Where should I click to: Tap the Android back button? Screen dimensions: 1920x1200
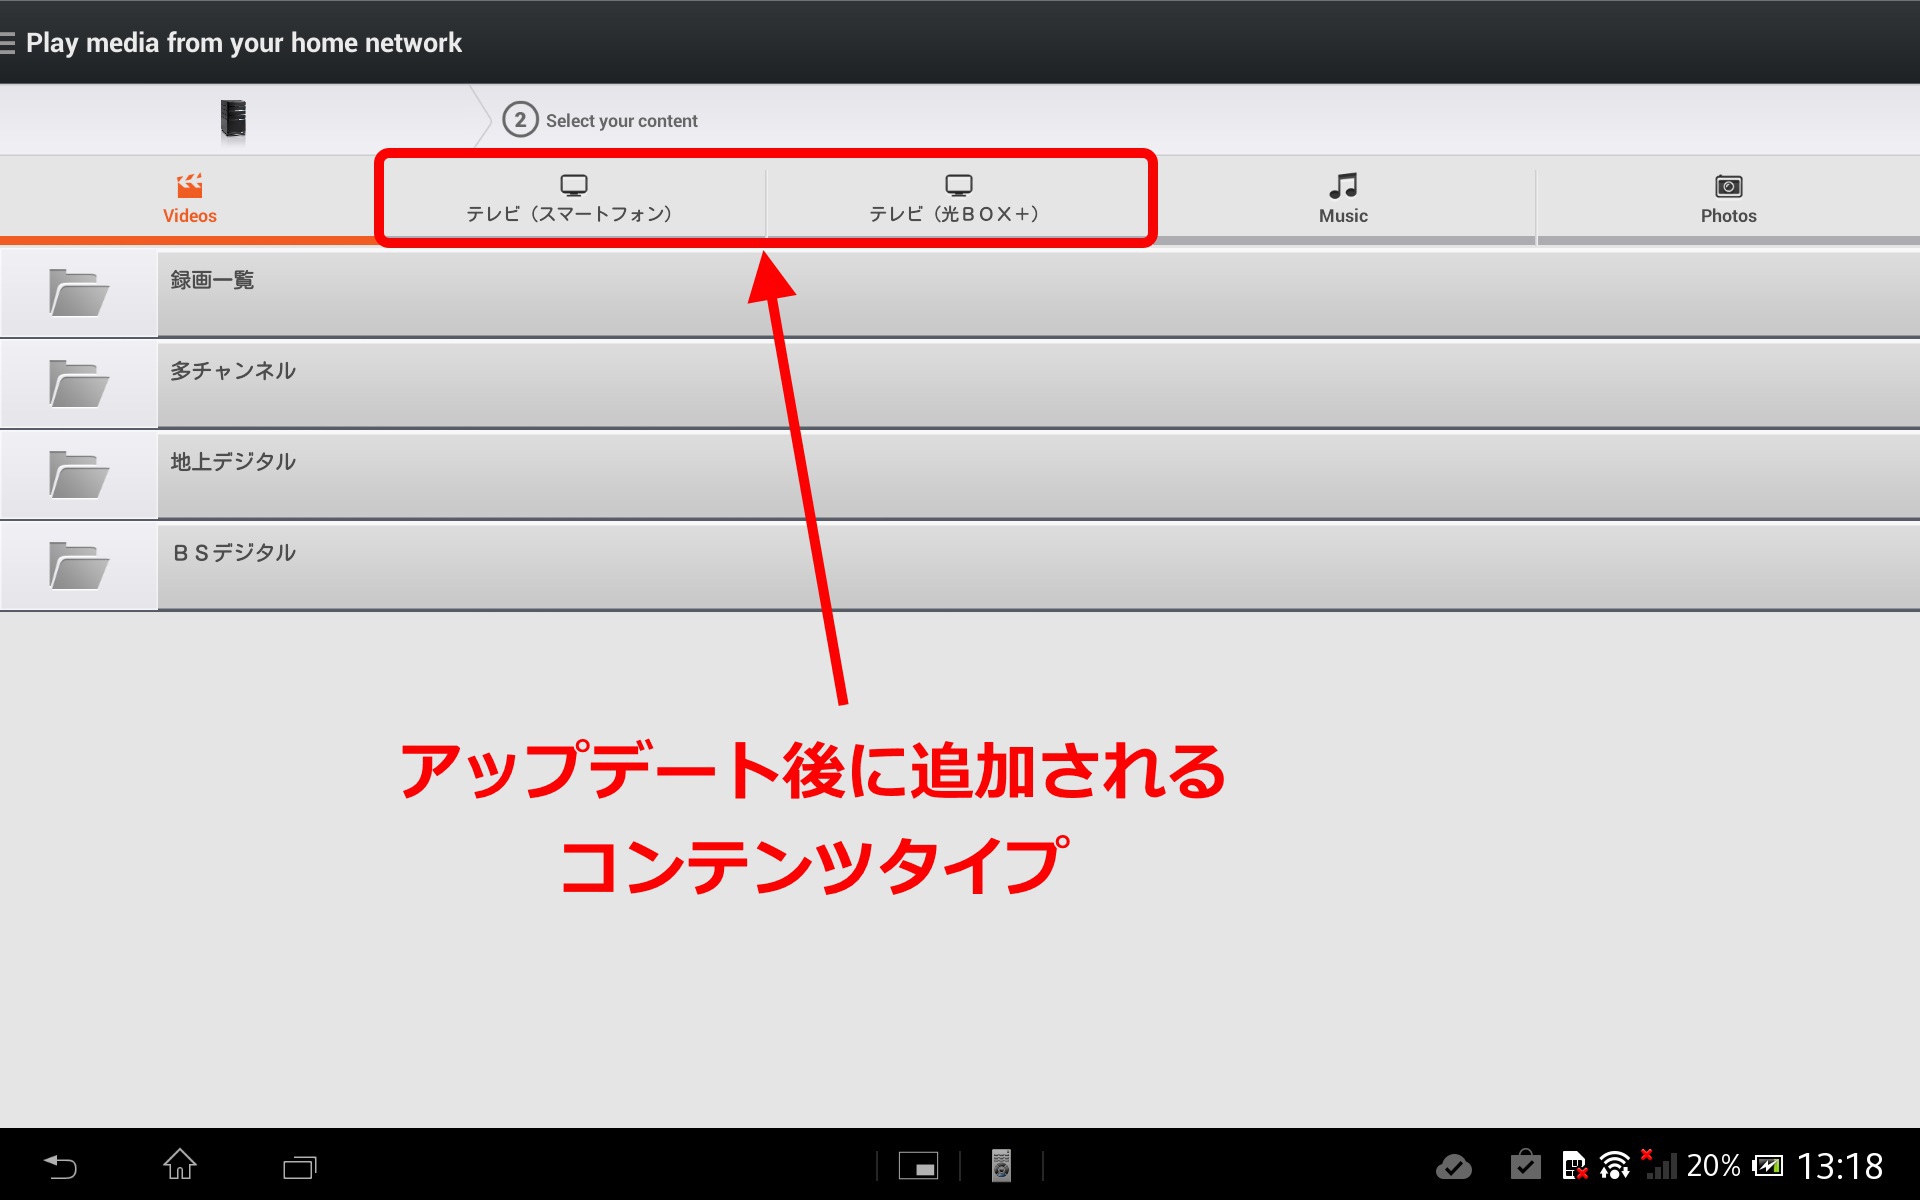60,1166
